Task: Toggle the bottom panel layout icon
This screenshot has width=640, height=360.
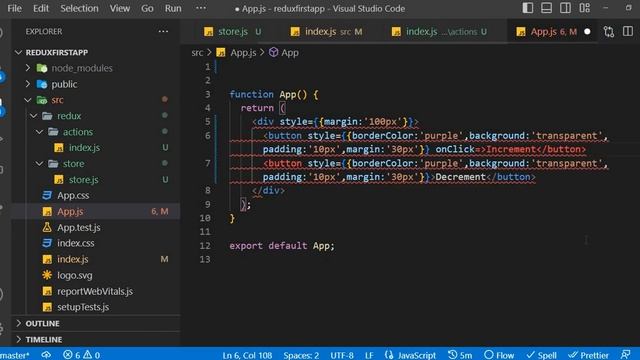Action: click(x=546, y=8)
